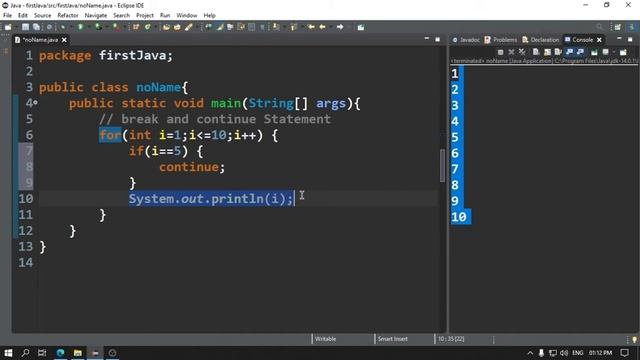Screen dimensions: 640x360
Task: Toggle Pin Console button
Action: [594, 52]
